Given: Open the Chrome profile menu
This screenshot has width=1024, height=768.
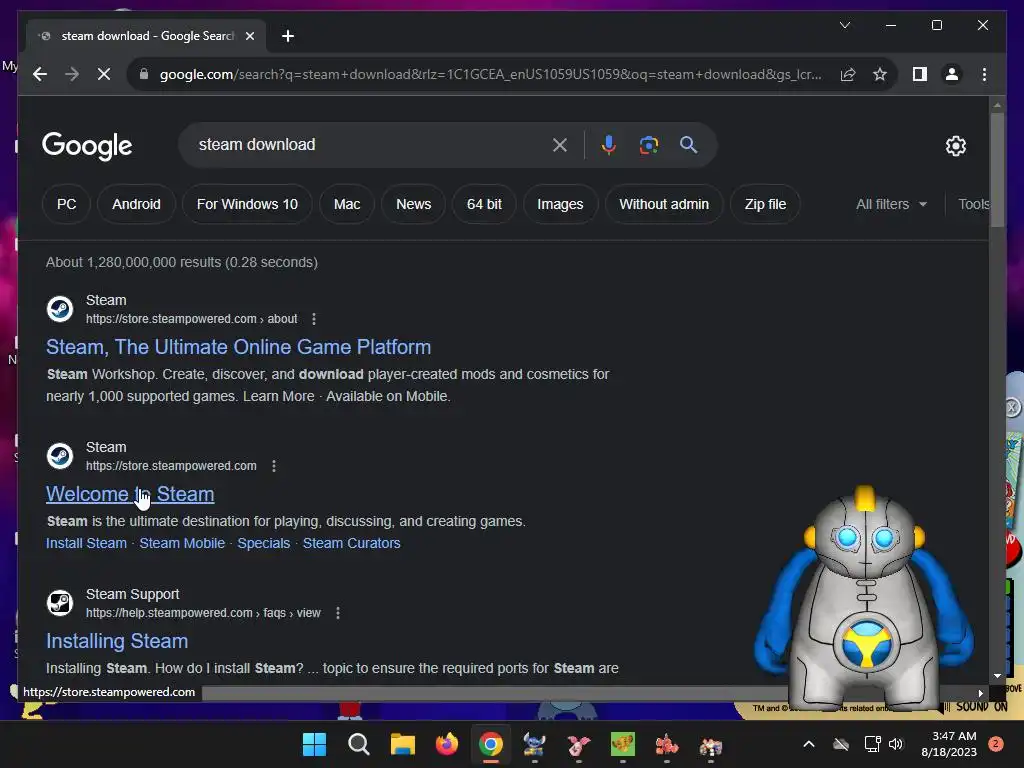Looking at the screenshot, I should tap(952, 74).
